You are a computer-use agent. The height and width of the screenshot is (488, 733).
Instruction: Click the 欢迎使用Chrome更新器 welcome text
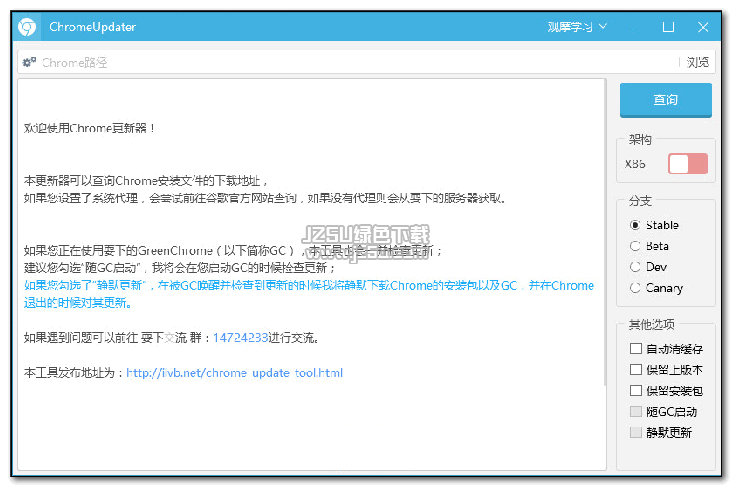89,128
